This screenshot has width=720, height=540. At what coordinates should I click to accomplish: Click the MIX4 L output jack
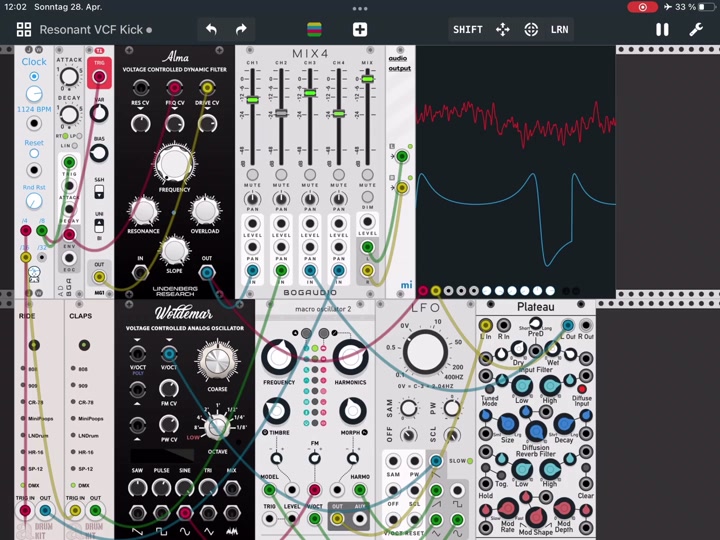click(x=367, y=247)
